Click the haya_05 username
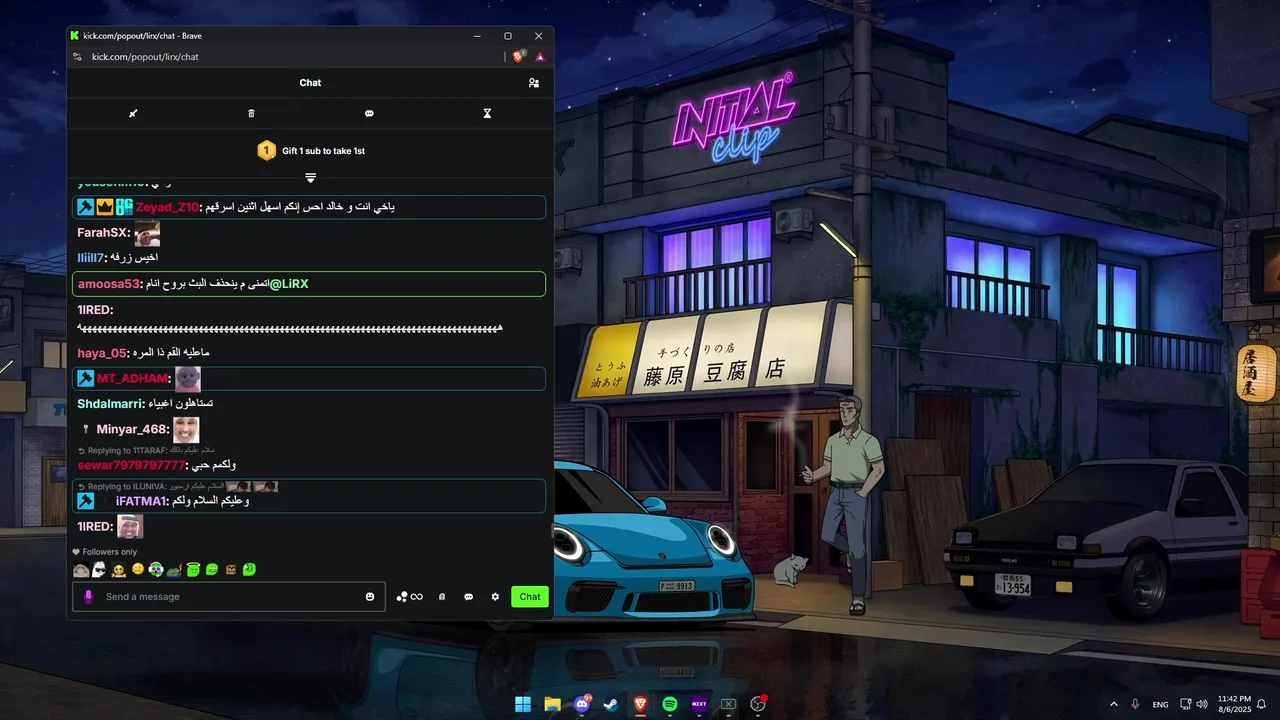The height and width of the screenshot is (720, 1280). click(x=102, y=353)
